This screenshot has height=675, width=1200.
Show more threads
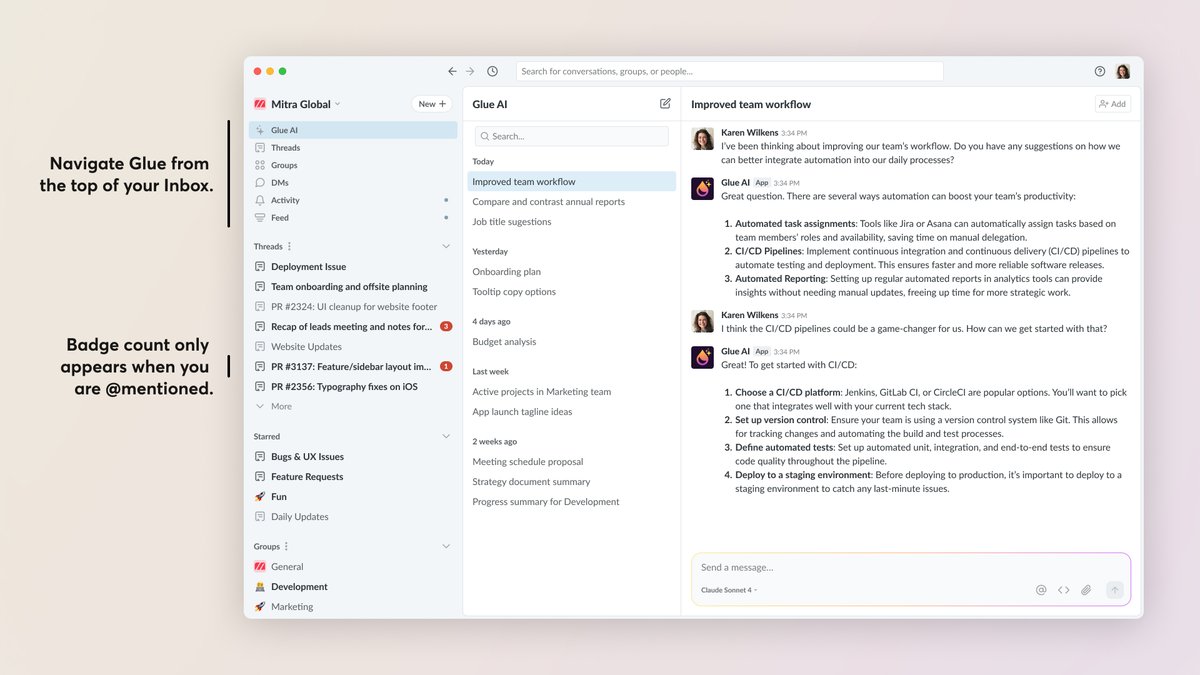(274, 406)
